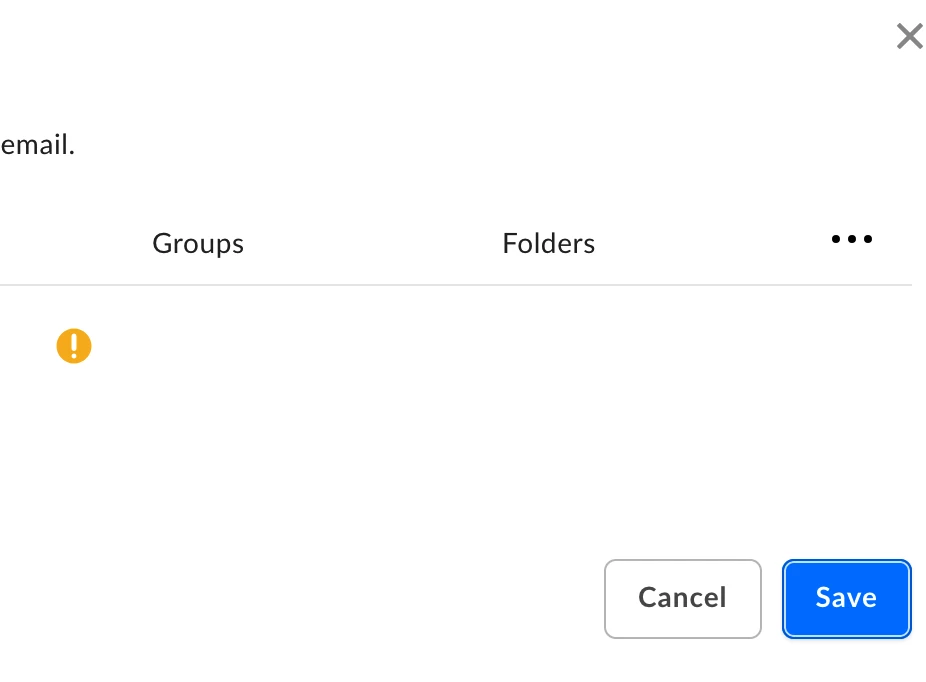Show more tabs using the ellipsis
Viewport: 926px width, 682px height.
pyautogui.click(x=852, y=239)
